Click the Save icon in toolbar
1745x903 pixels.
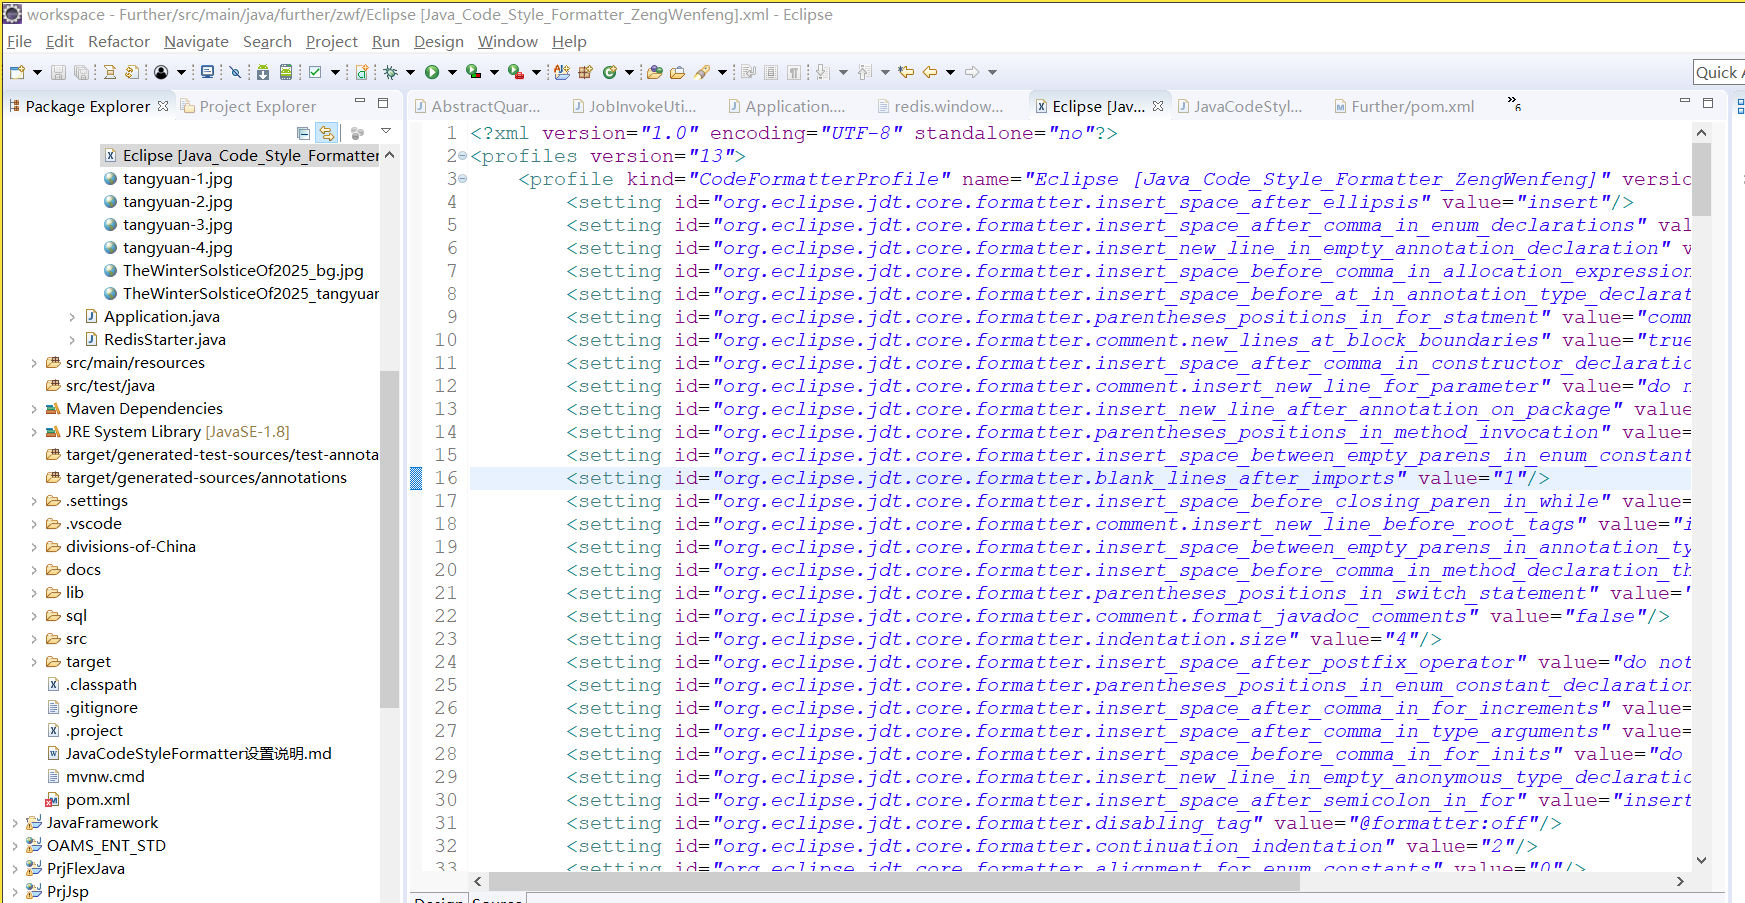point(58,72)
